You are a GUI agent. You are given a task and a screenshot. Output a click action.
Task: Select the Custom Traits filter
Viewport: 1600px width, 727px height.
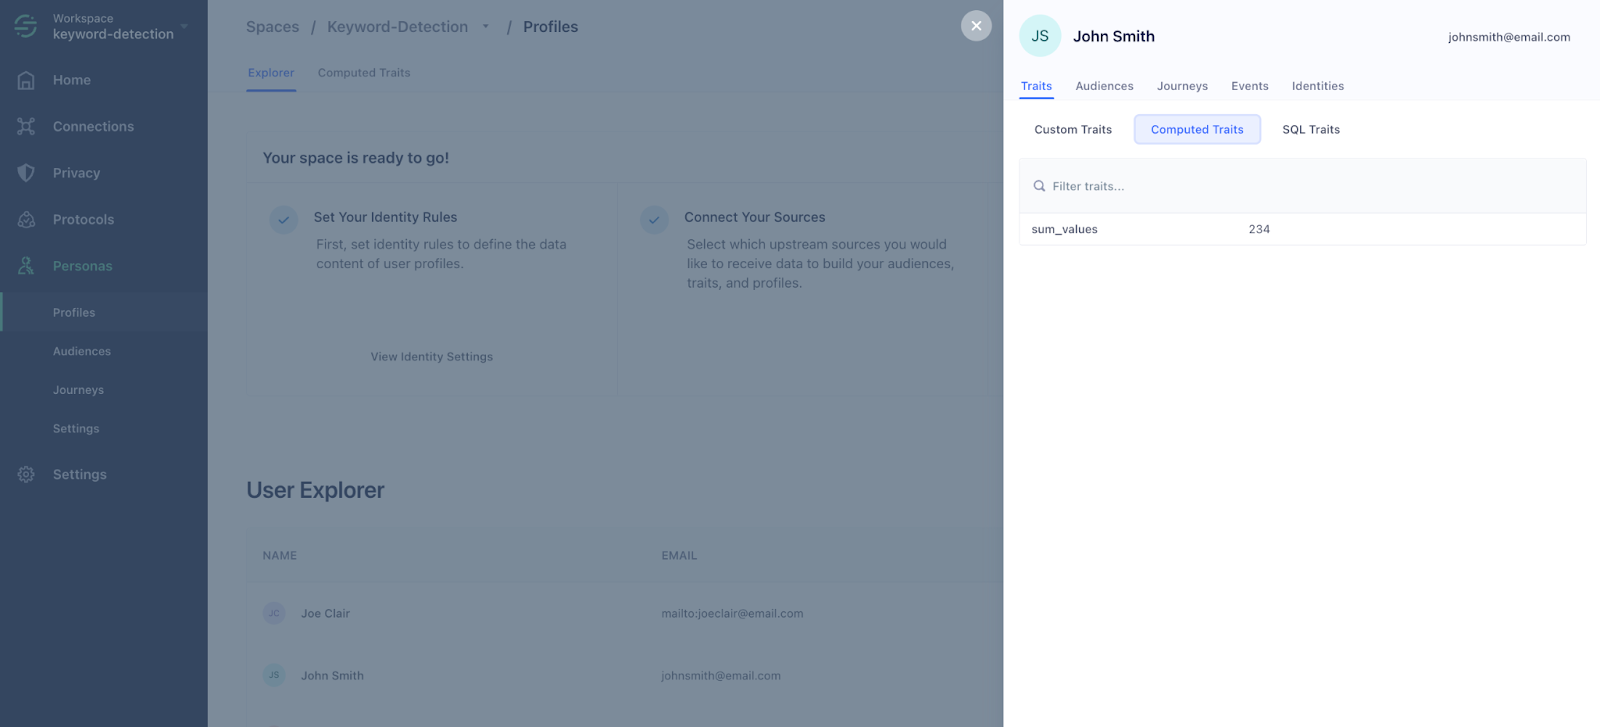point(1072,129)
